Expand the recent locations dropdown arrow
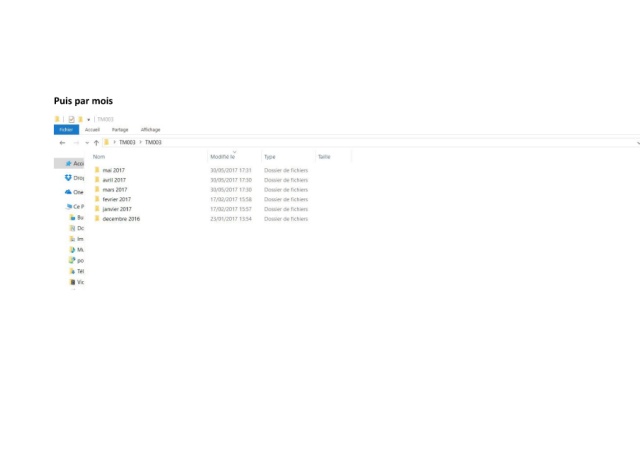 (87, 143)
